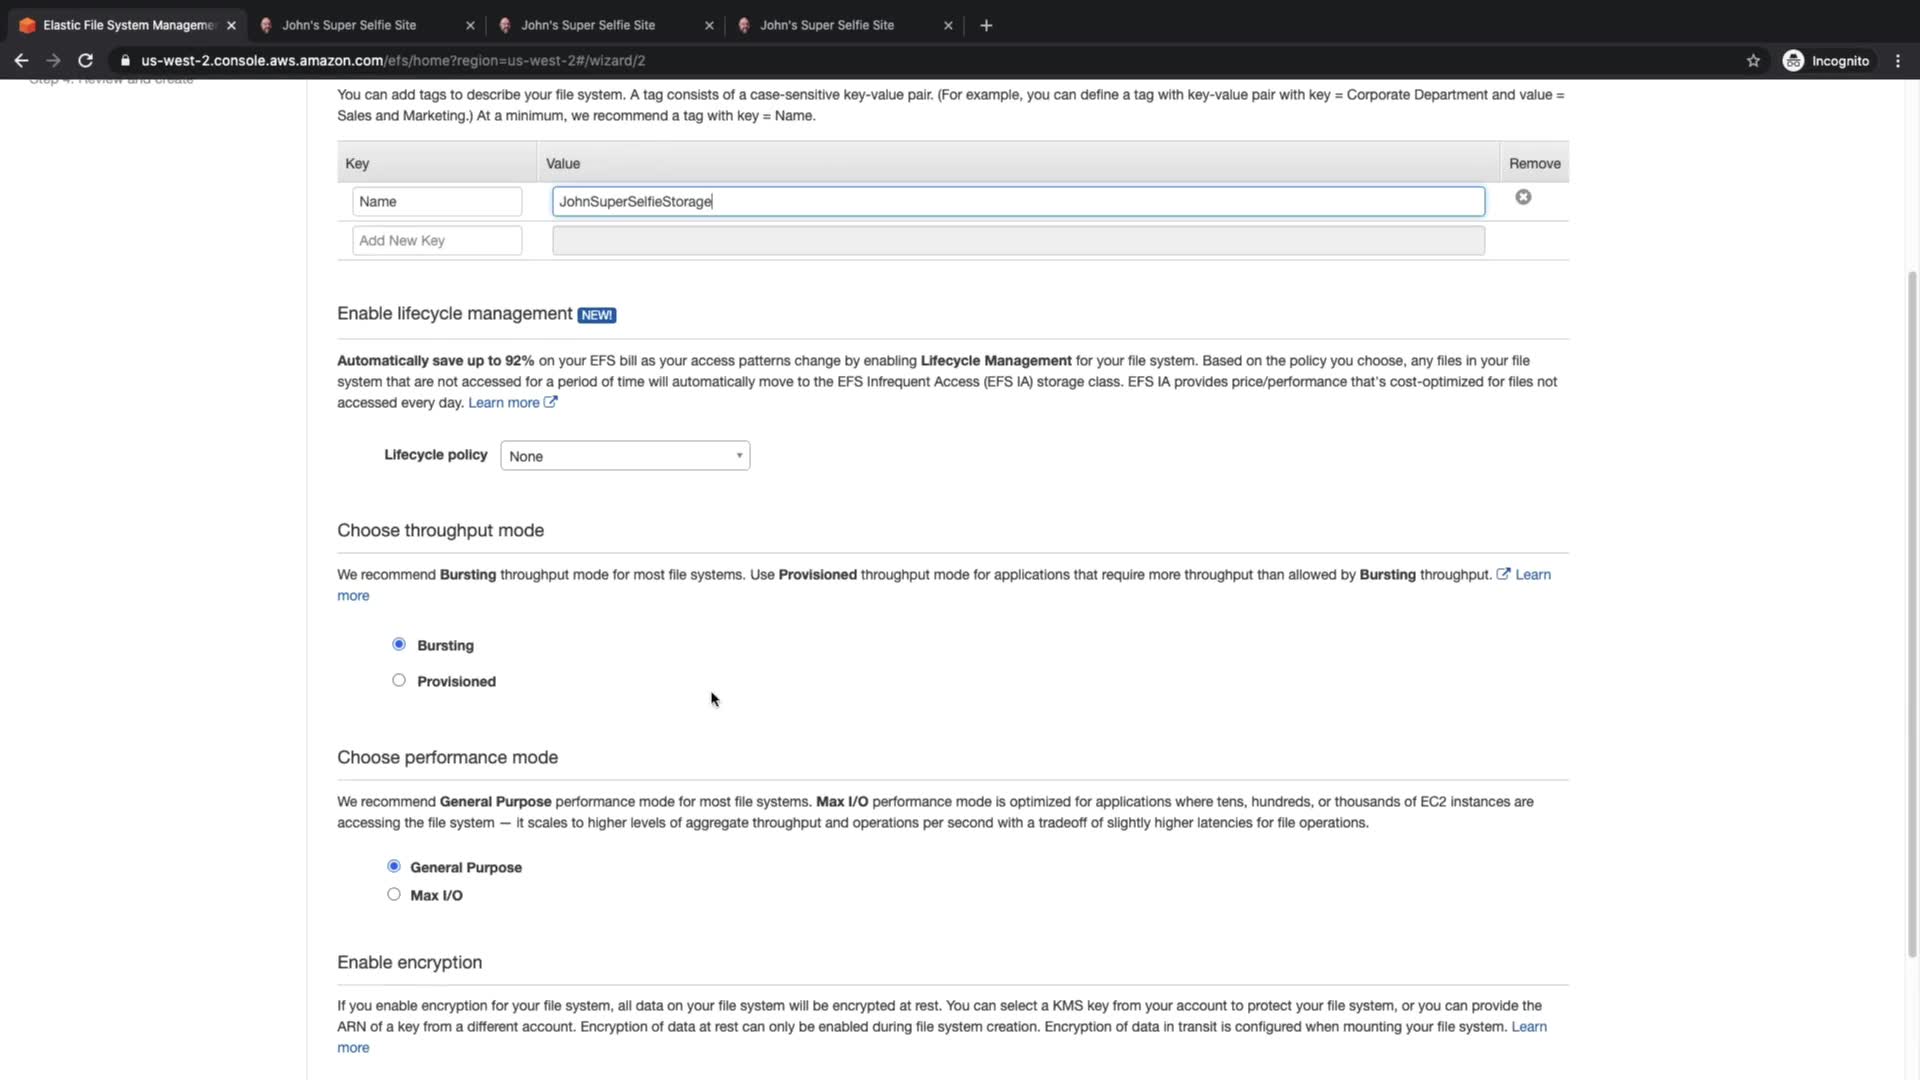Screen dimensions: 1920x1080
Task: Go back to previous page
Action: tap(21, 61)
